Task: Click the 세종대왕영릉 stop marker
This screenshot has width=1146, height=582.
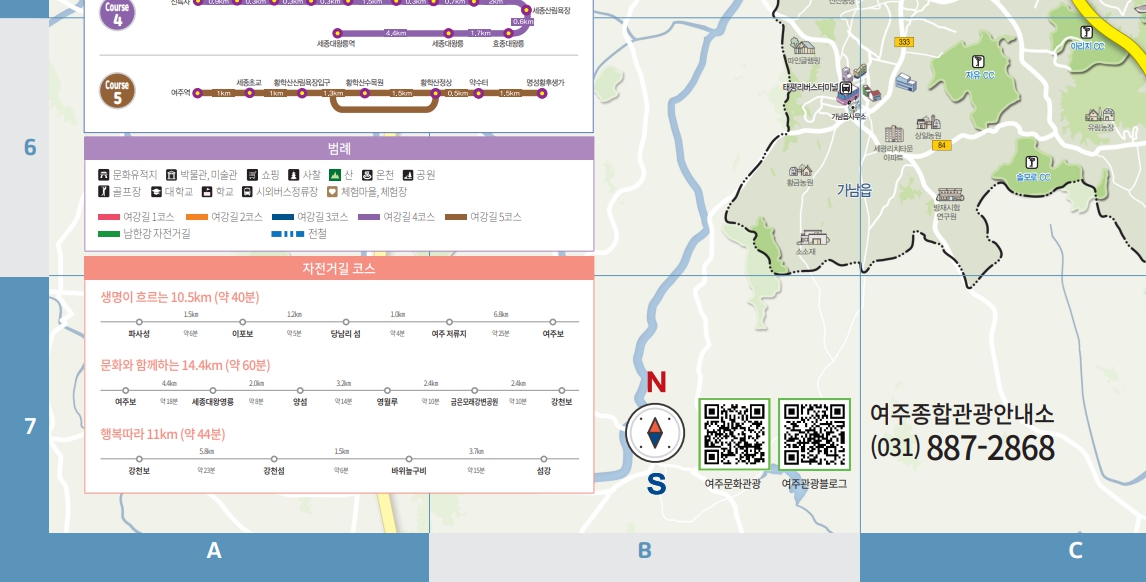Action: 213,390
